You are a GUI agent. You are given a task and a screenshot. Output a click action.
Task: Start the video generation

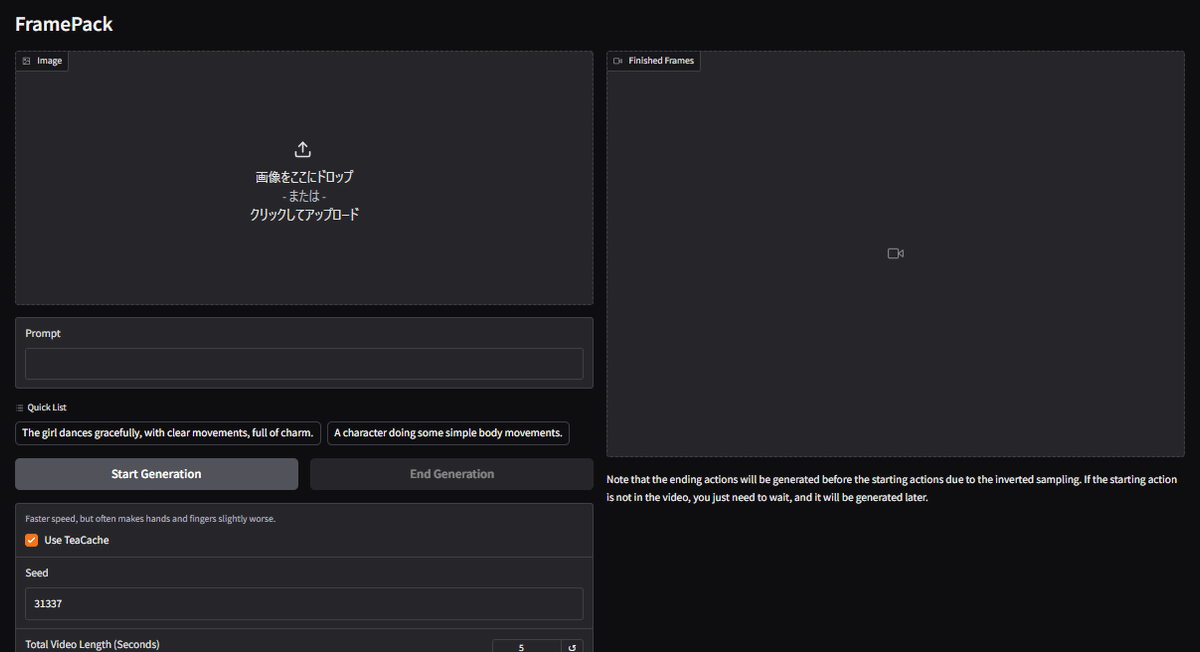point(156,474)
